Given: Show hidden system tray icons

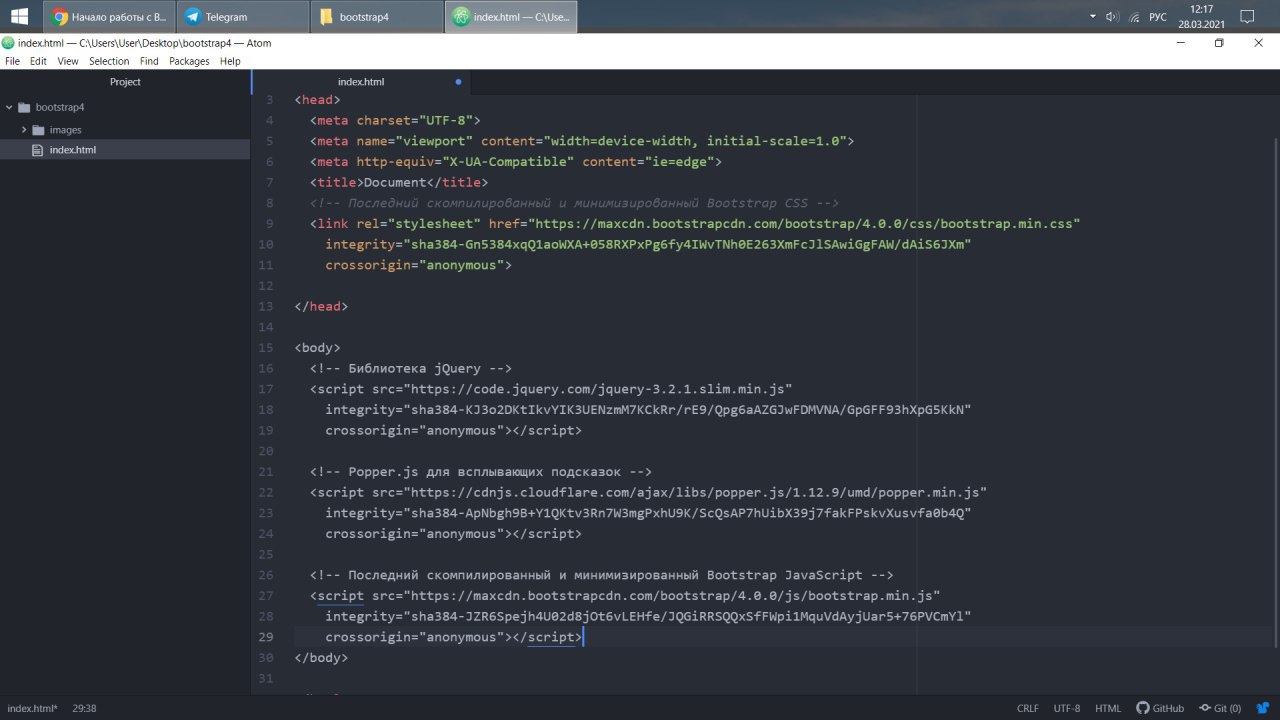Looking at the screenshot, I should [x=1093, y=17].
